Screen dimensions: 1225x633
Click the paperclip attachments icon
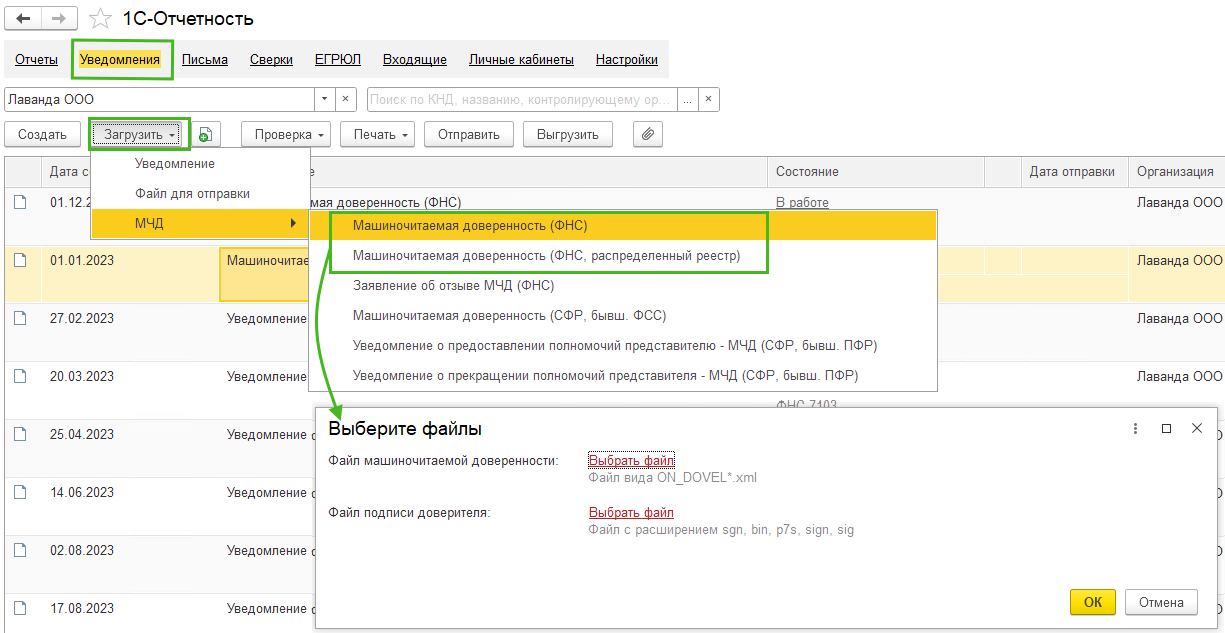648,135
